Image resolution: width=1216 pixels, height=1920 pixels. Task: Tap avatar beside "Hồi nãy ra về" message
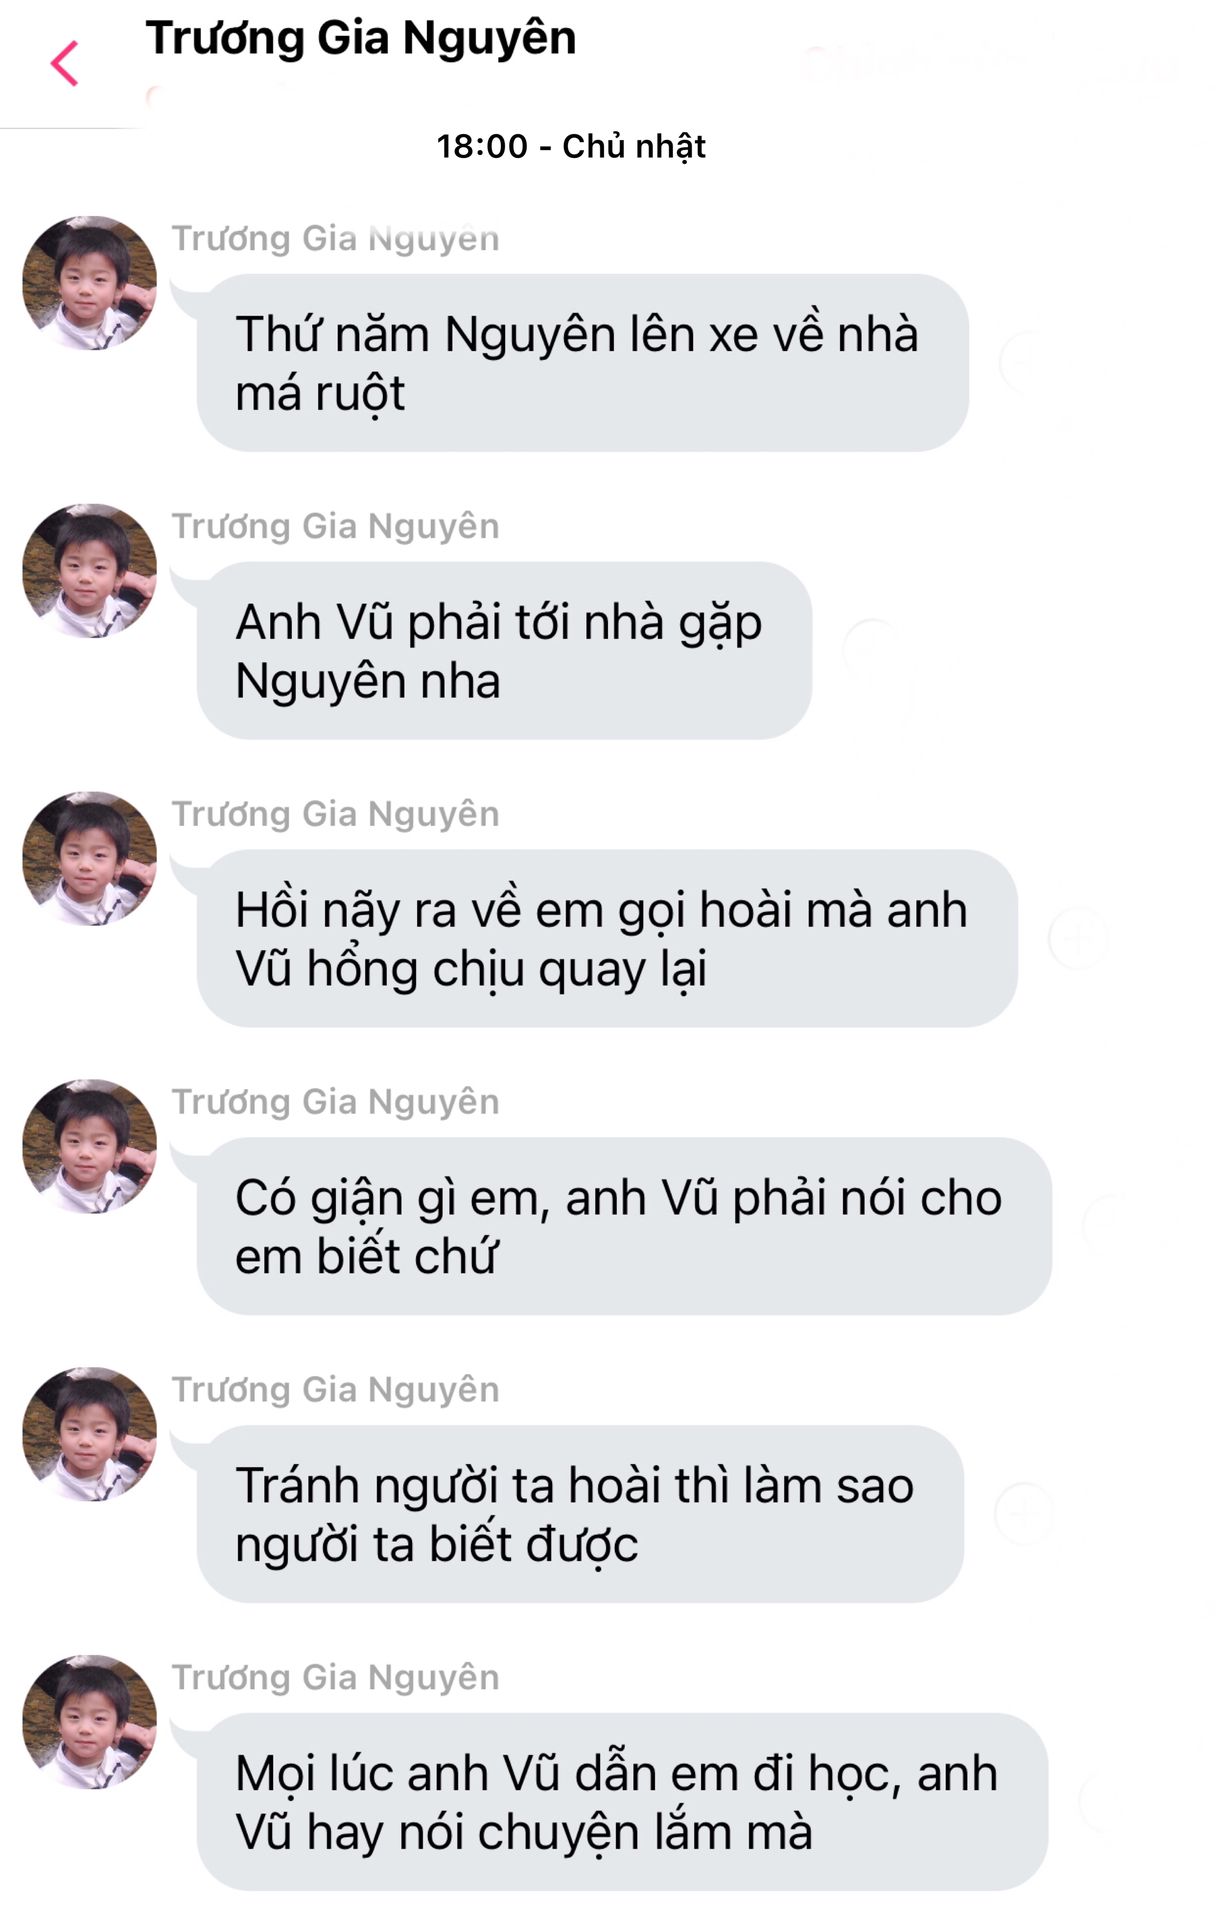(x=89, y=859)
